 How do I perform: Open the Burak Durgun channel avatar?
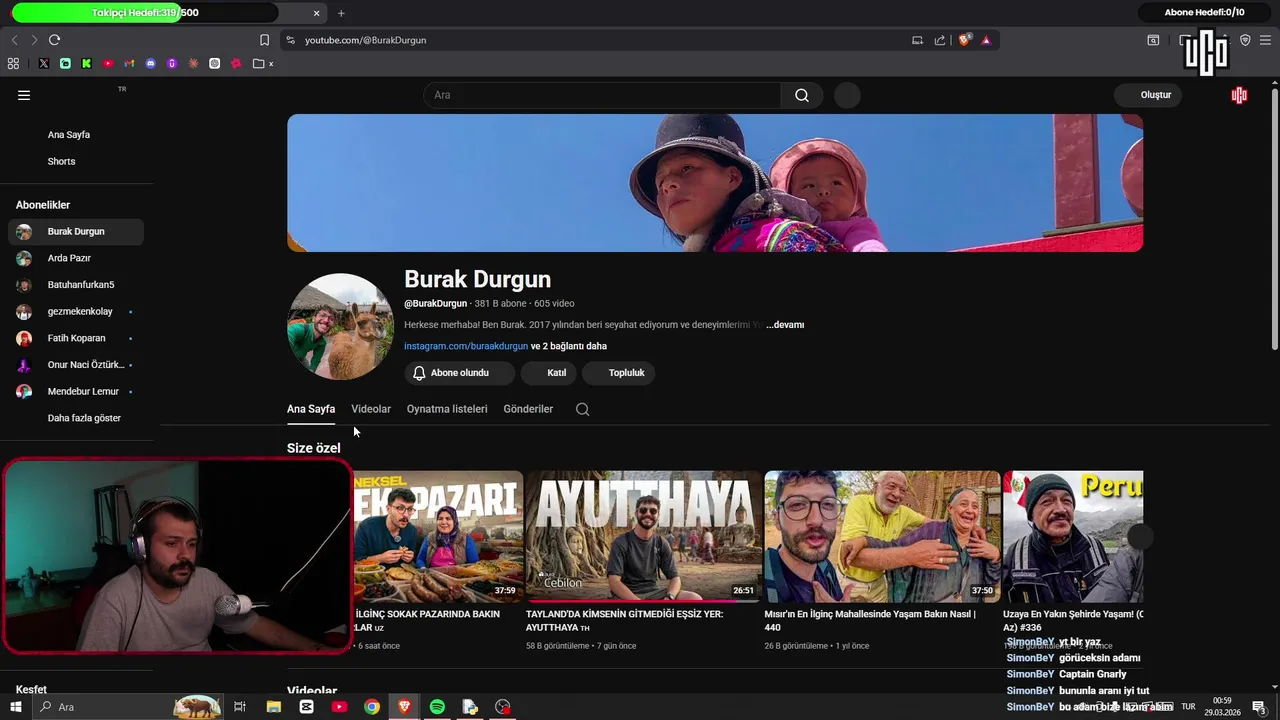(340, 327)
